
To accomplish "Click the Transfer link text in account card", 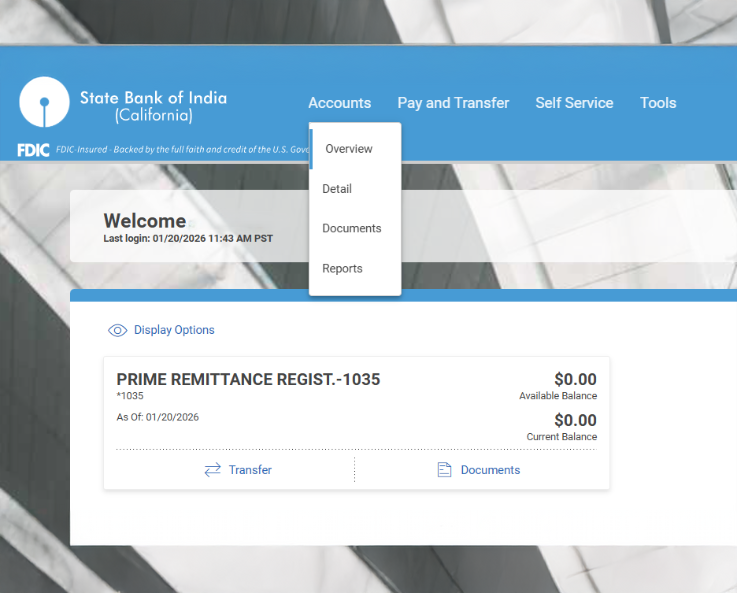I will tap(250, 470).
